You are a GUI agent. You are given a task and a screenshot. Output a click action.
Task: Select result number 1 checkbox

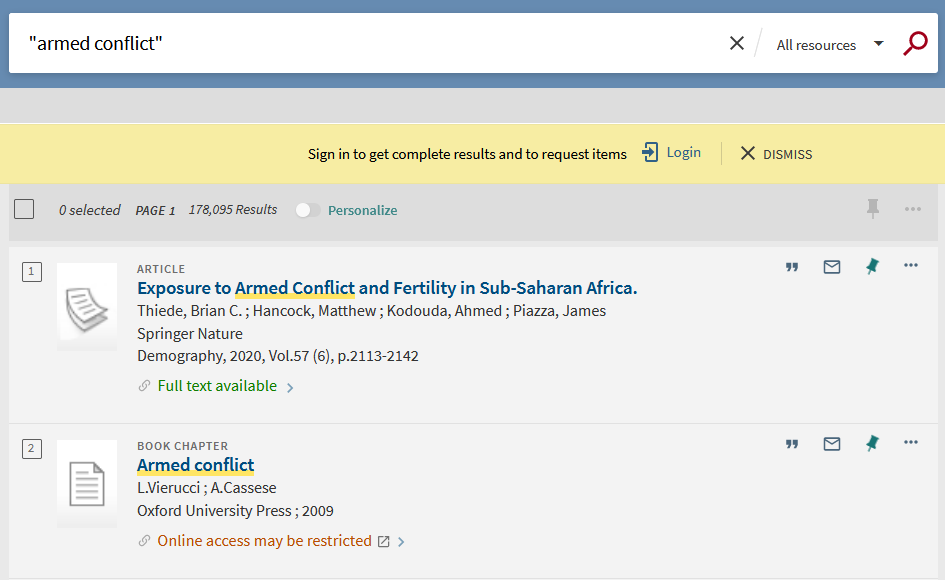[32, 272]
